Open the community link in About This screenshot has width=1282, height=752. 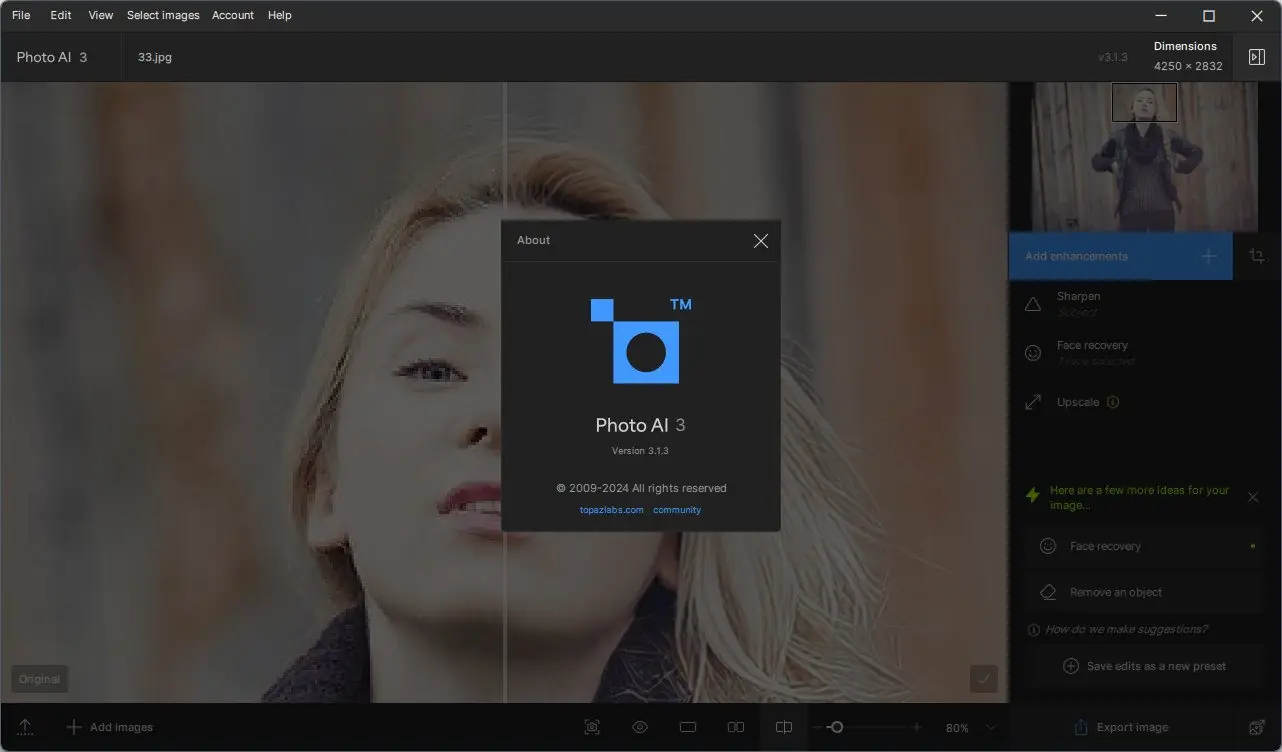677,510
